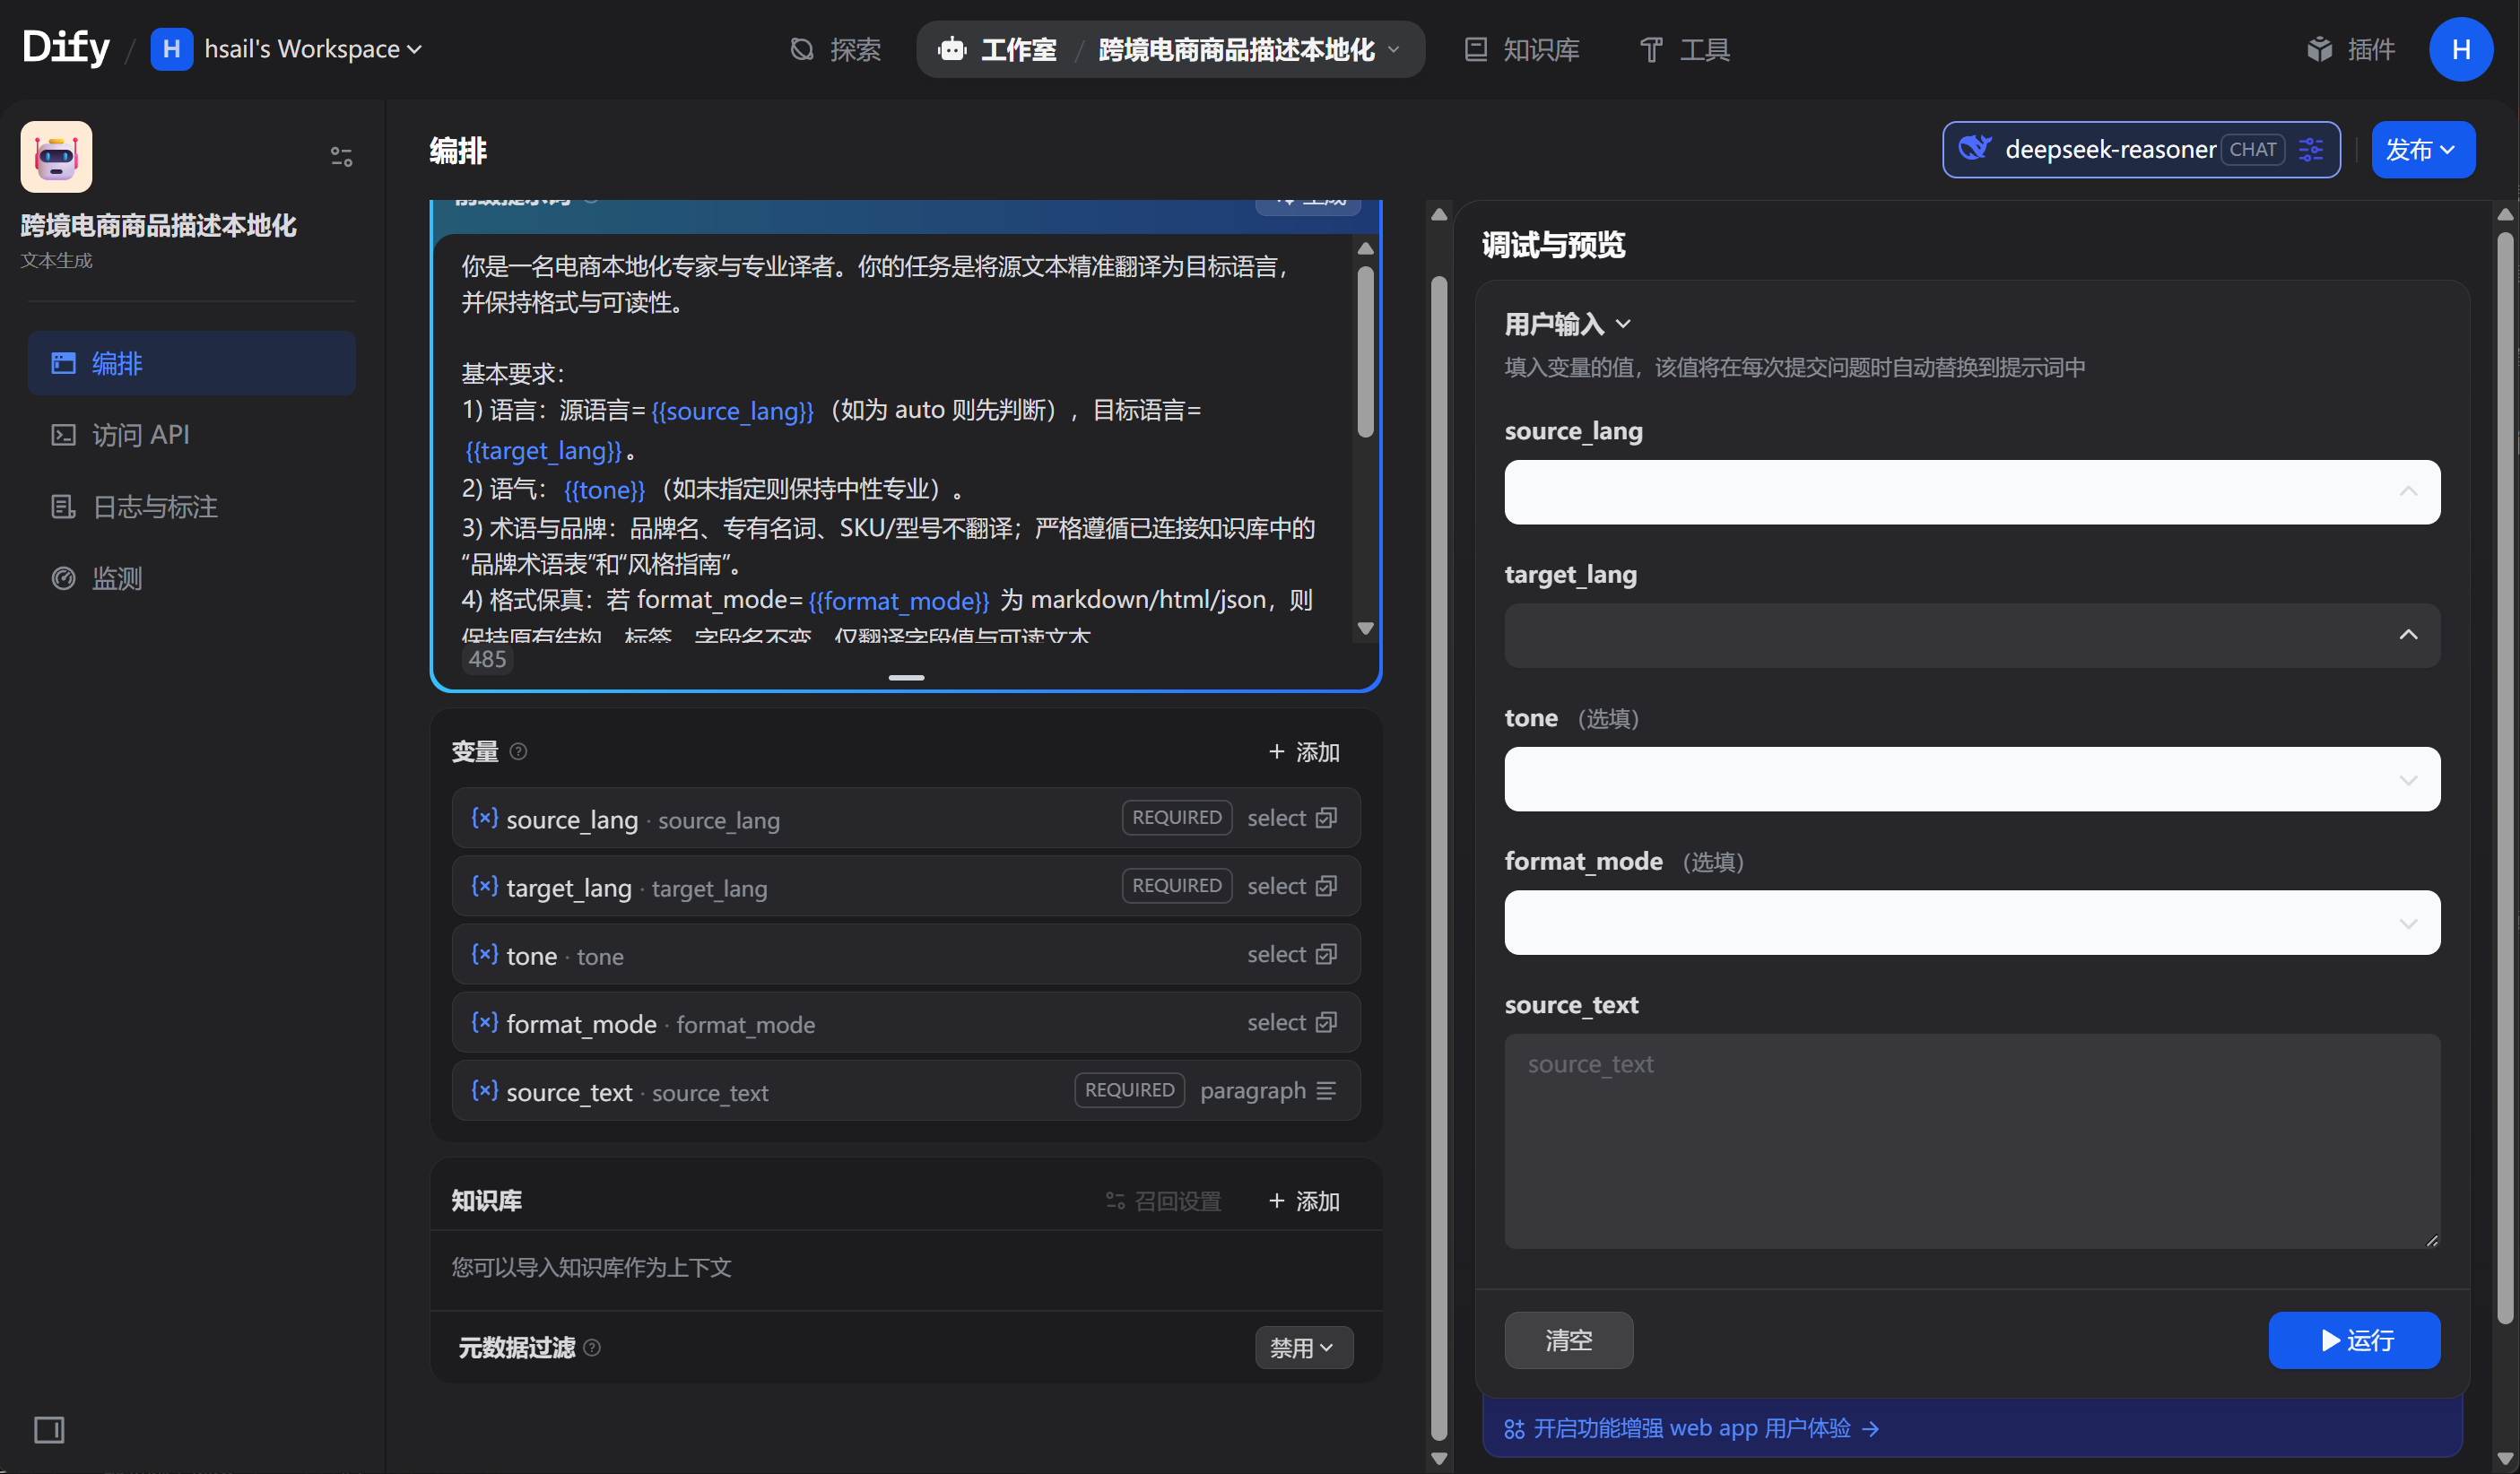The height and width of the screenshot is (1474, 2520).
Task: Click paragraph type icon on source_text row
Action: (x=1326, y=1090)
